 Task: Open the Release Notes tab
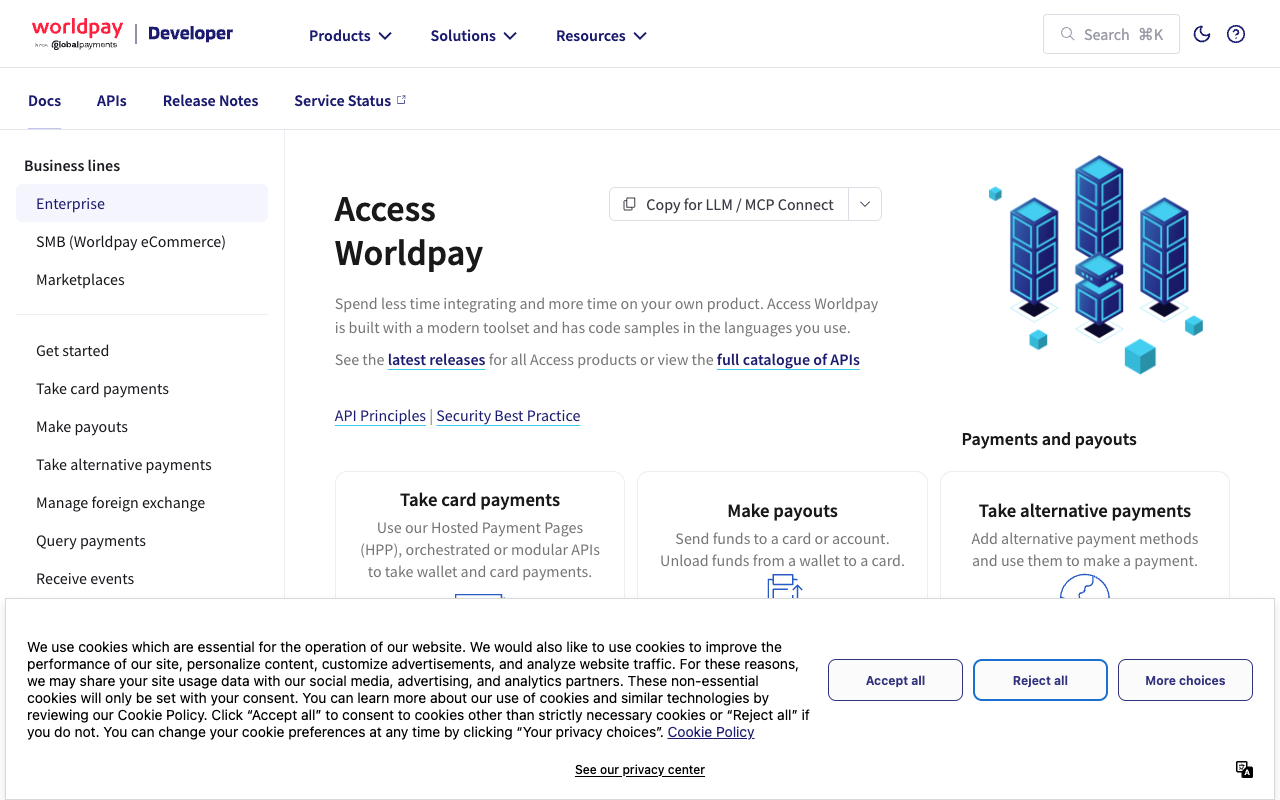point(211,100)
